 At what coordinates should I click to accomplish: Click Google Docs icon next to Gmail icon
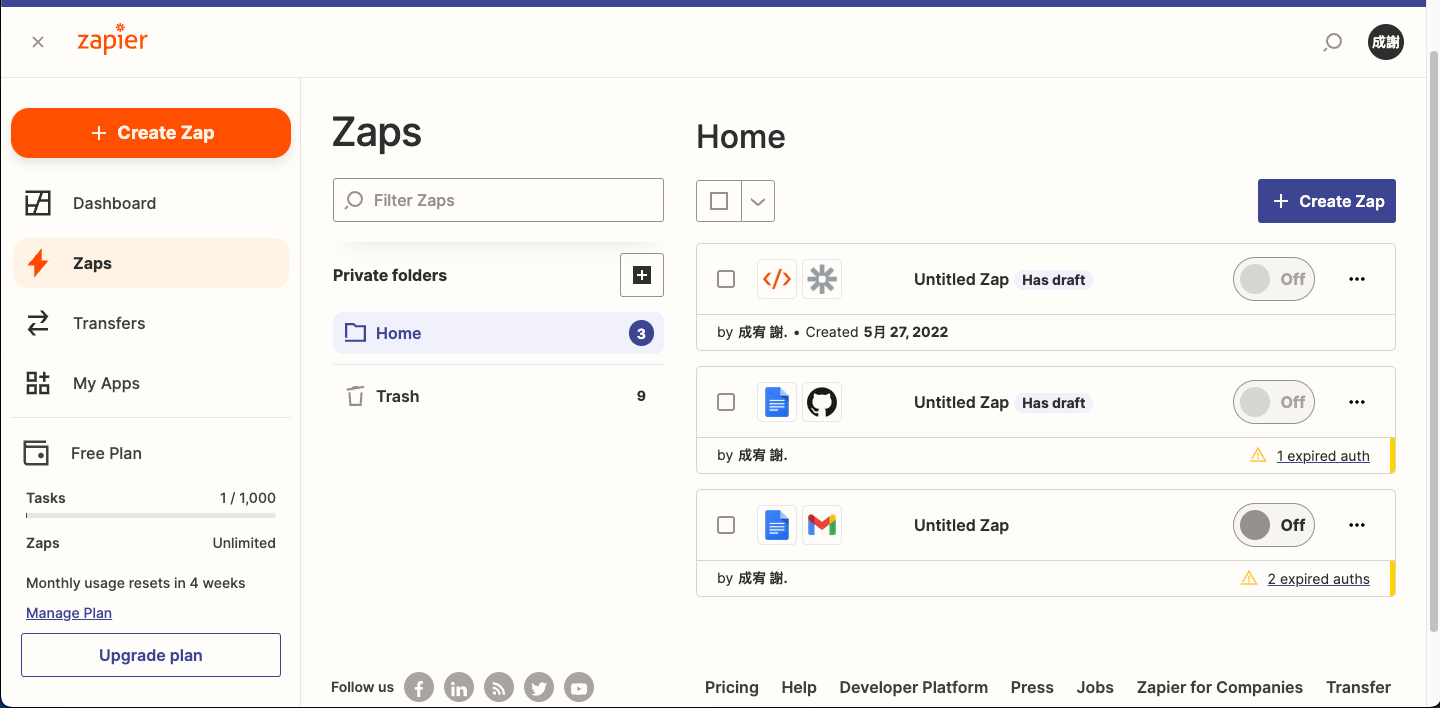click(777, 525)
